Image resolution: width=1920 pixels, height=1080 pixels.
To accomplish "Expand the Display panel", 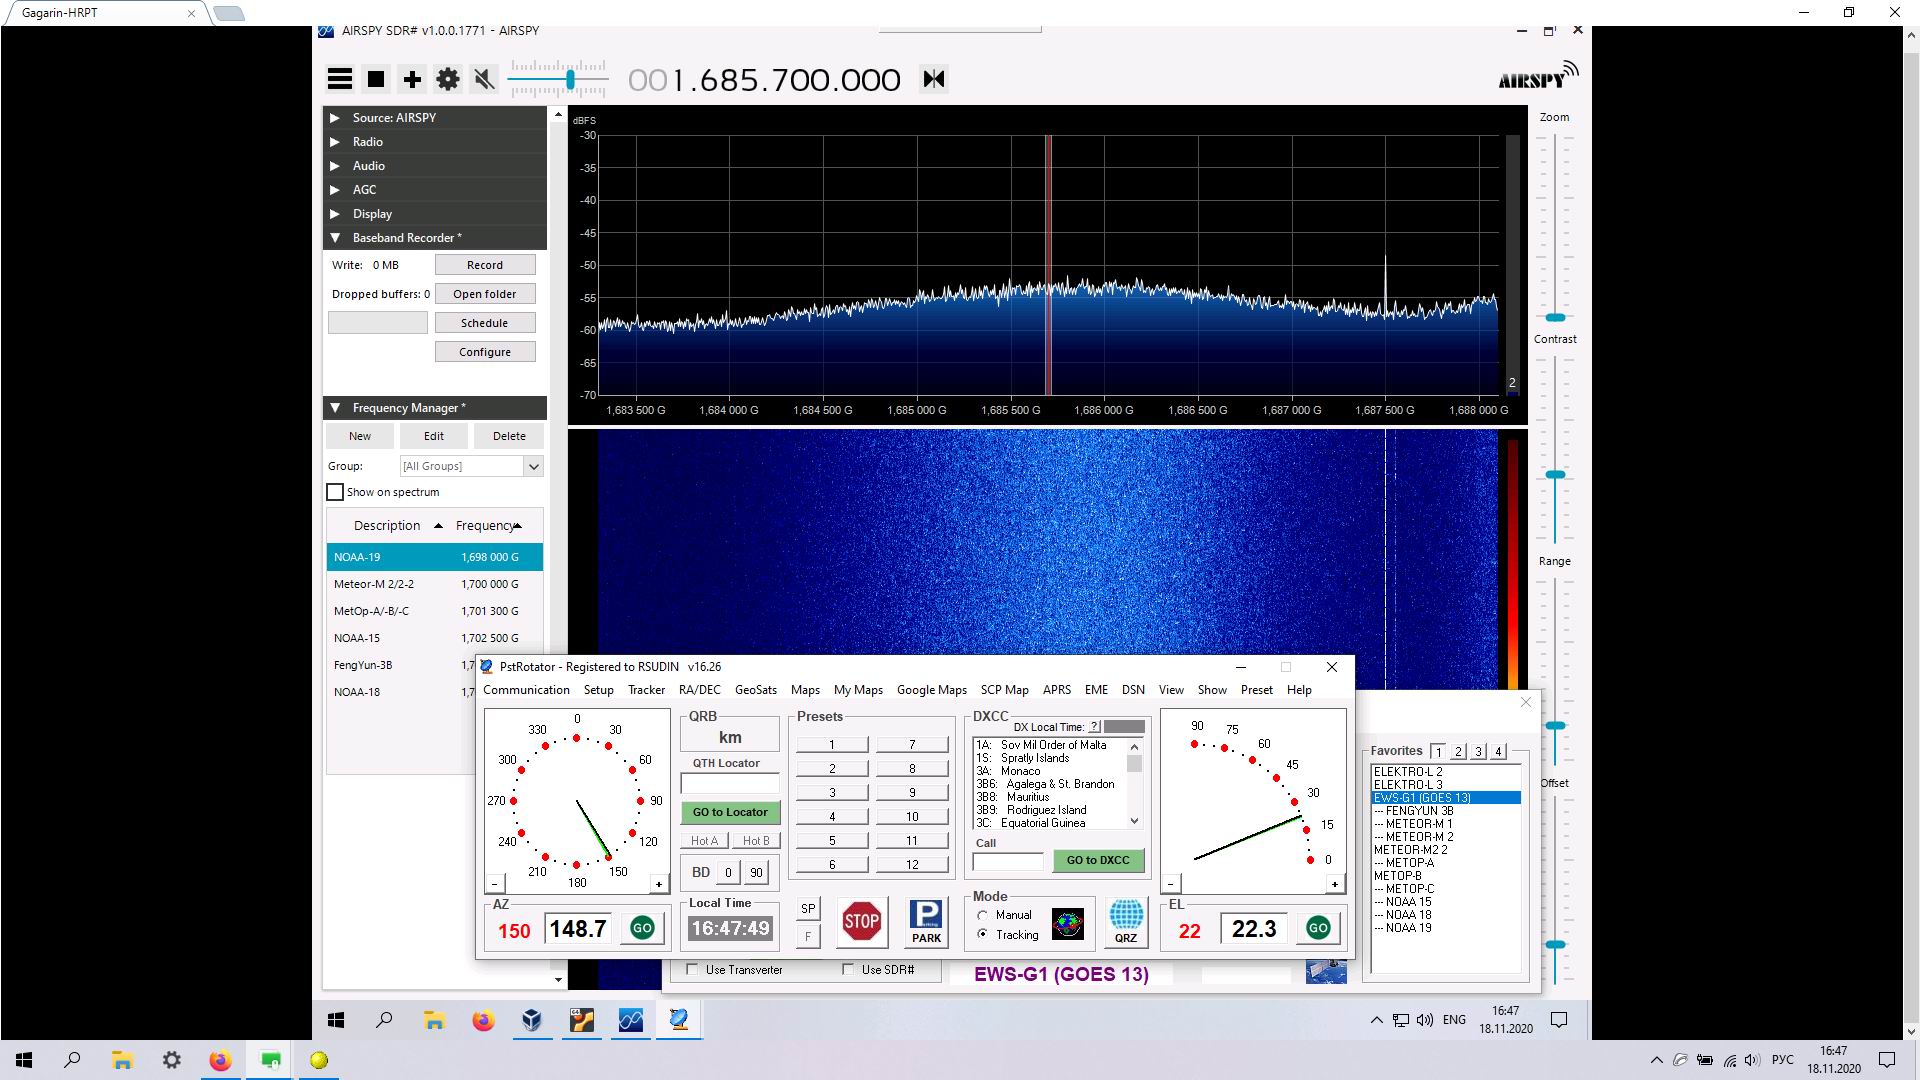I will (434, 213).
